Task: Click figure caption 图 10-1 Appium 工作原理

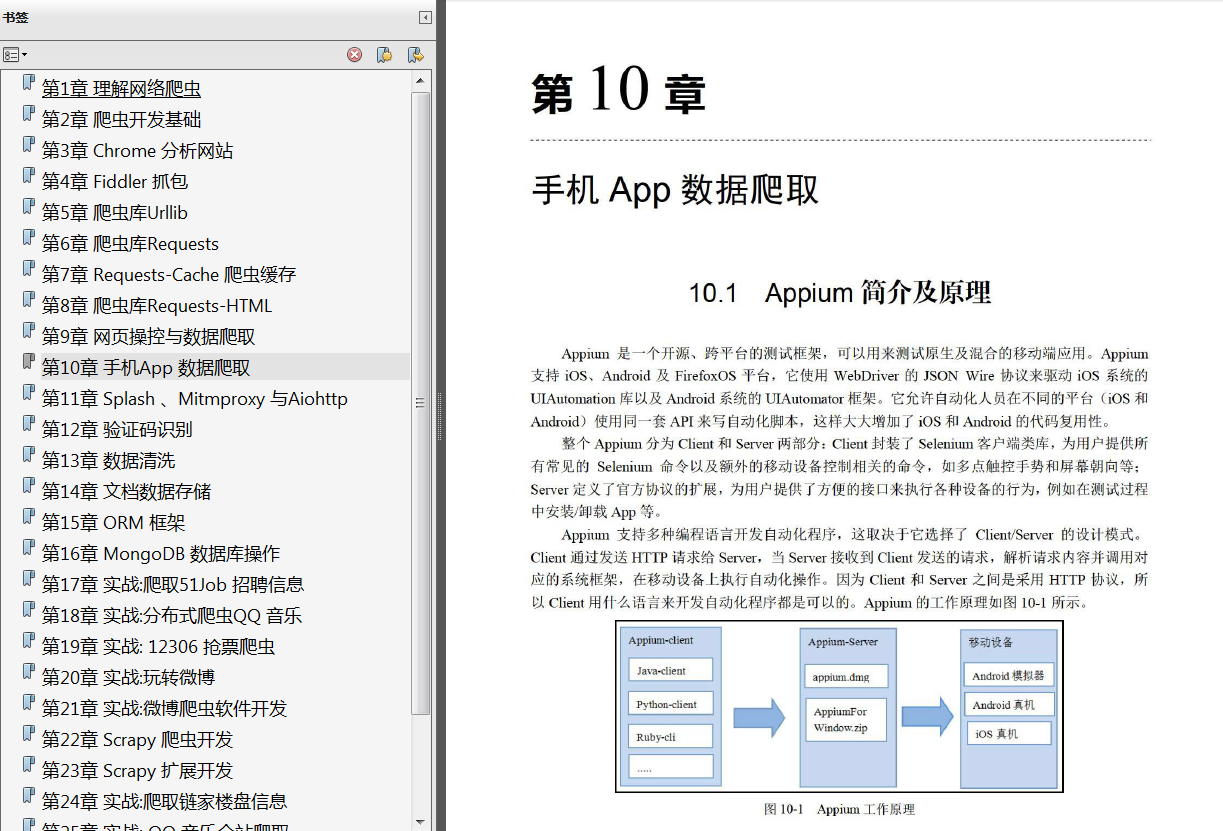Action: [839, 809]
